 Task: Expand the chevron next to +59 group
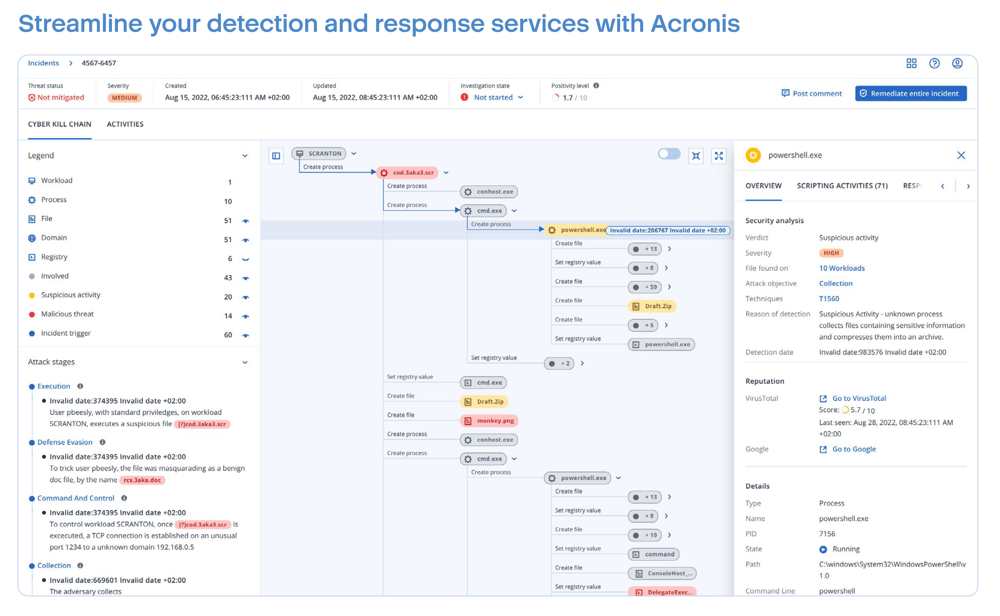point(669,287)
